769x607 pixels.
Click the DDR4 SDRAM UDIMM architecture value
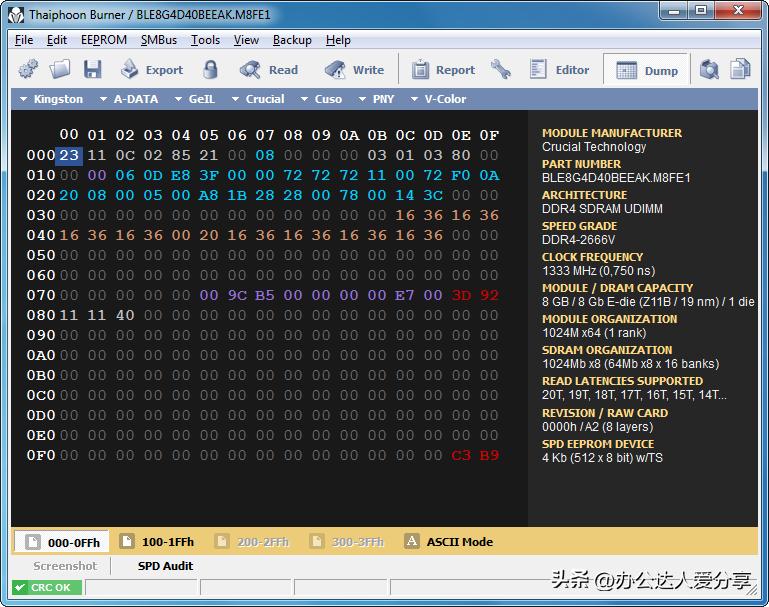(x=602, y=209)
